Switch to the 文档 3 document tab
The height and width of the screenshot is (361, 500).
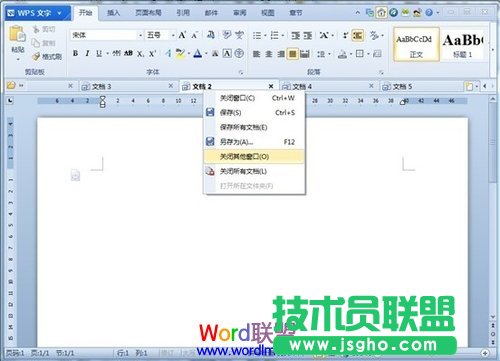coord(128,86)
